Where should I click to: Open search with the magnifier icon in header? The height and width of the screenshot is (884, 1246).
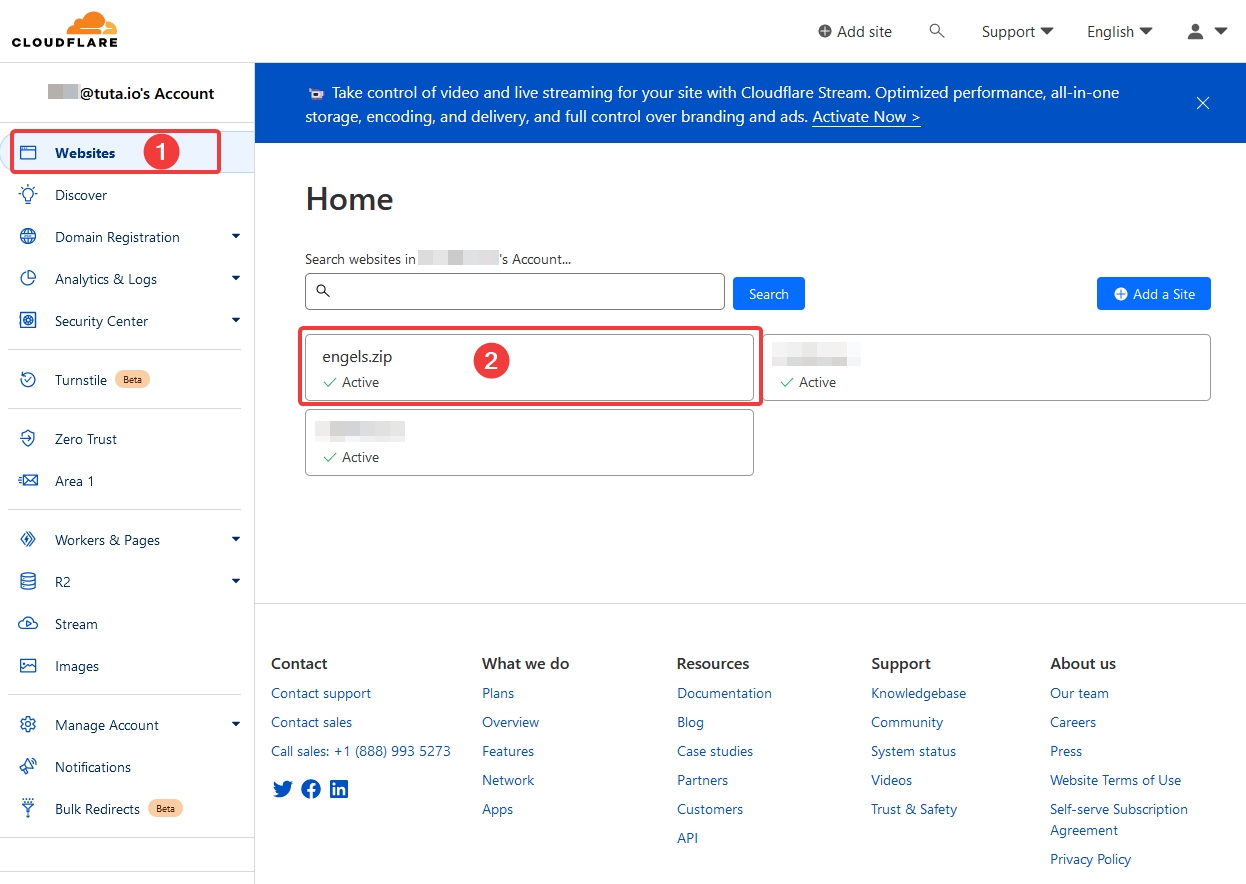937,31
